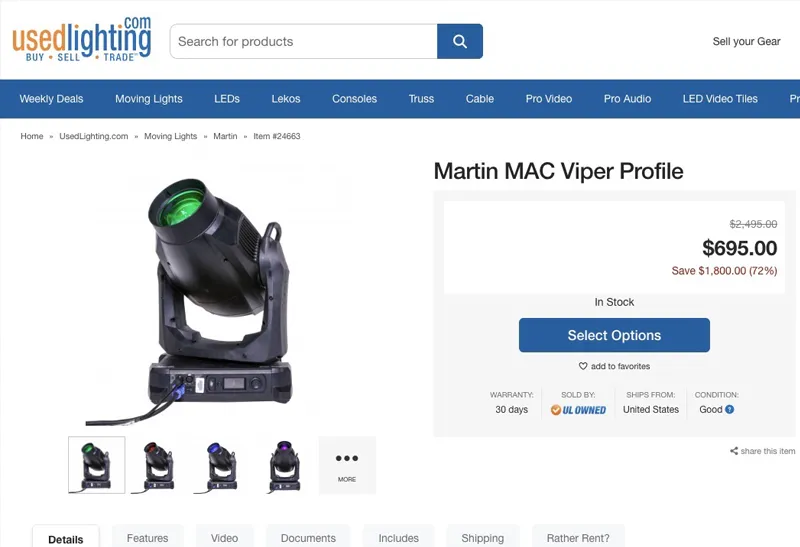
Task: Select purple-lit front view thumbnail
Action: point(284,465)
